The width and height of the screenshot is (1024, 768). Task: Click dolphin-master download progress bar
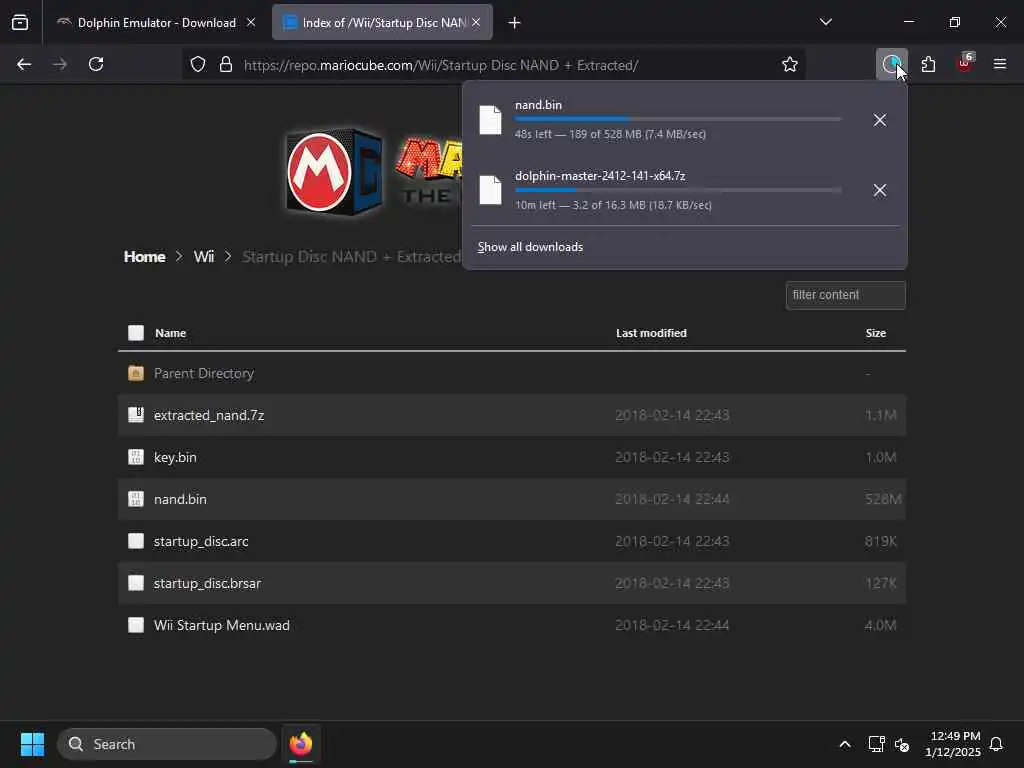(678, 190)
